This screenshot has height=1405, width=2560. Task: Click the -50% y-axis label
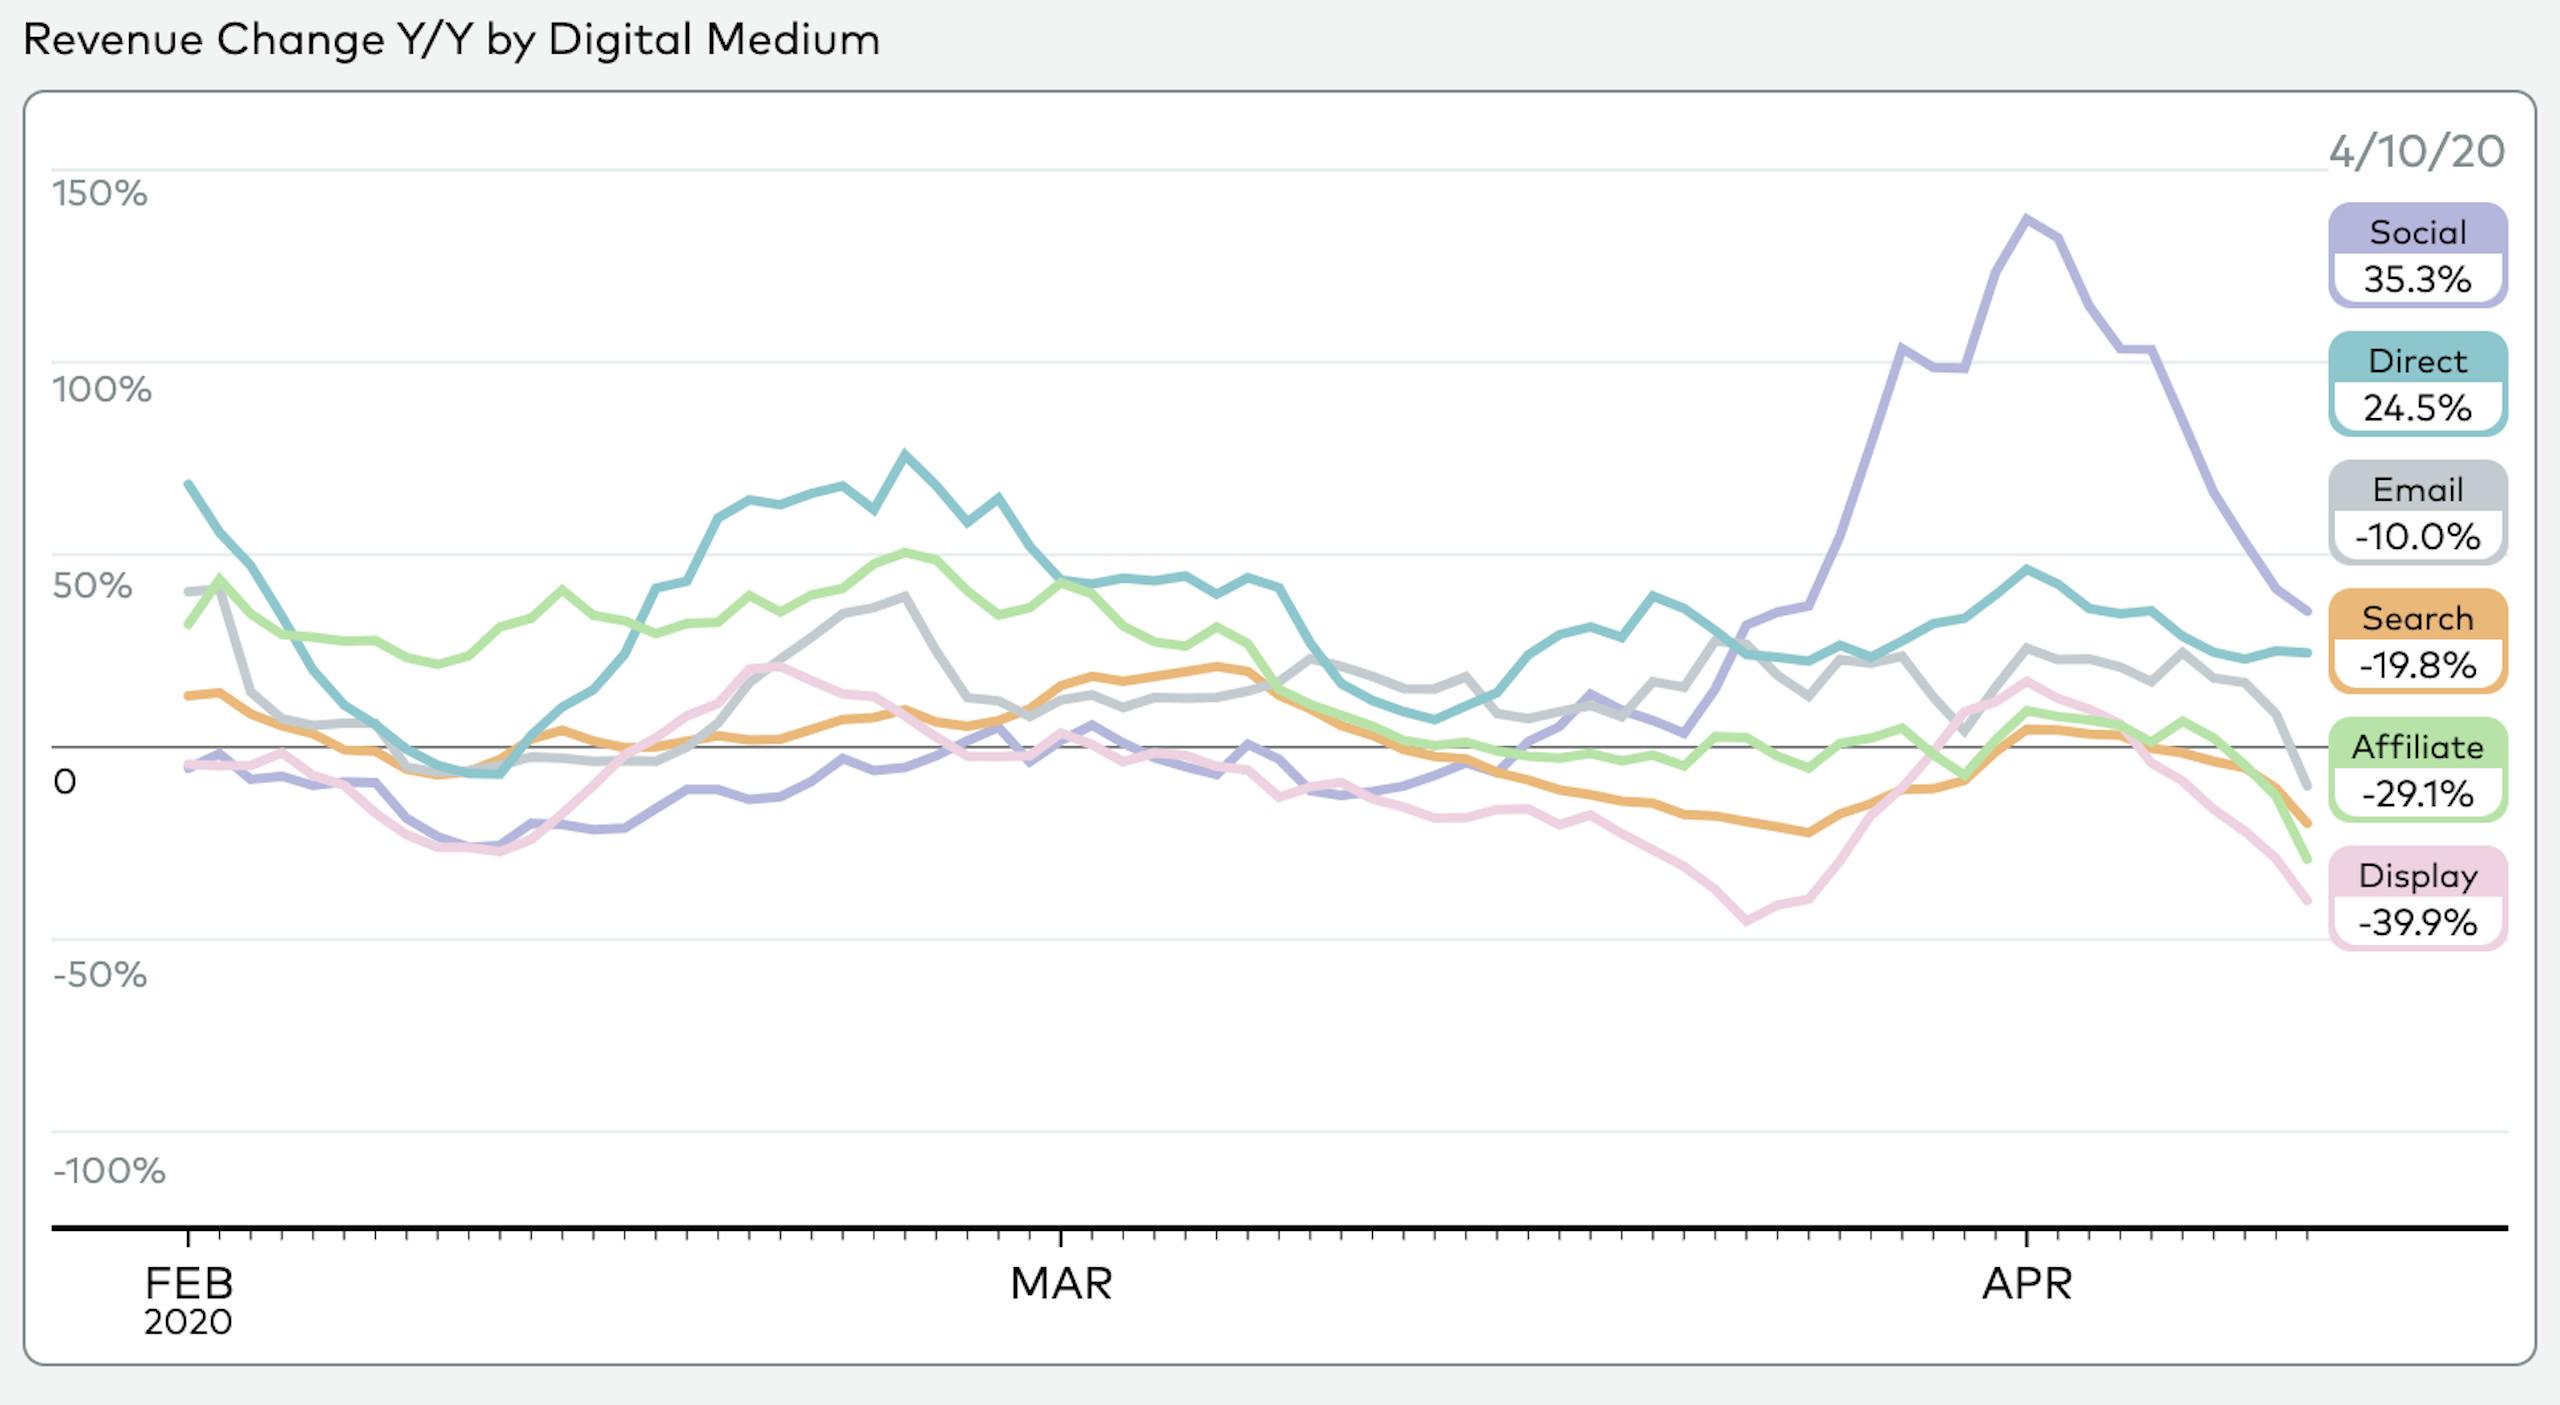[x=100, y=974]
